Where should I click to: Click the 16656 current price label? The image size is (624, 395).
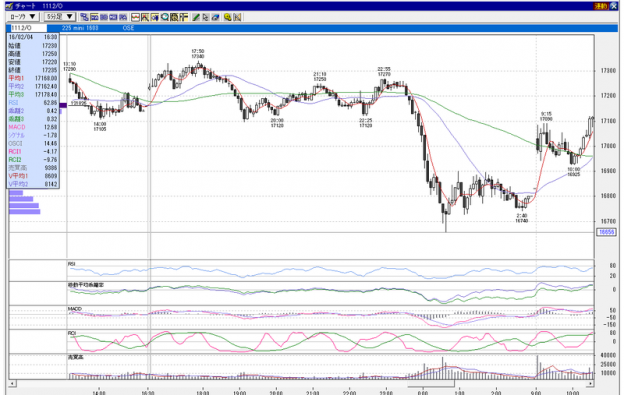click(606, 232)
